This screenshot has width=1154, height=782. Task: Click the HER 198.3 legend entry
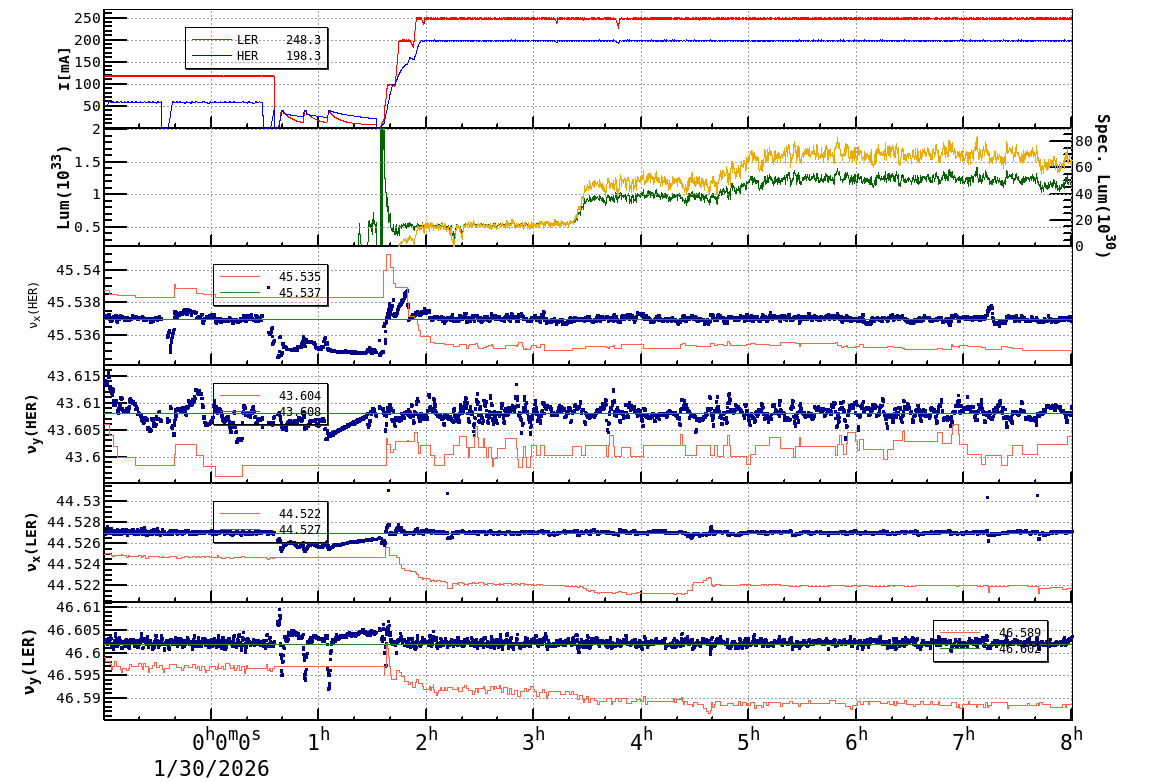(x=256, y=56)
